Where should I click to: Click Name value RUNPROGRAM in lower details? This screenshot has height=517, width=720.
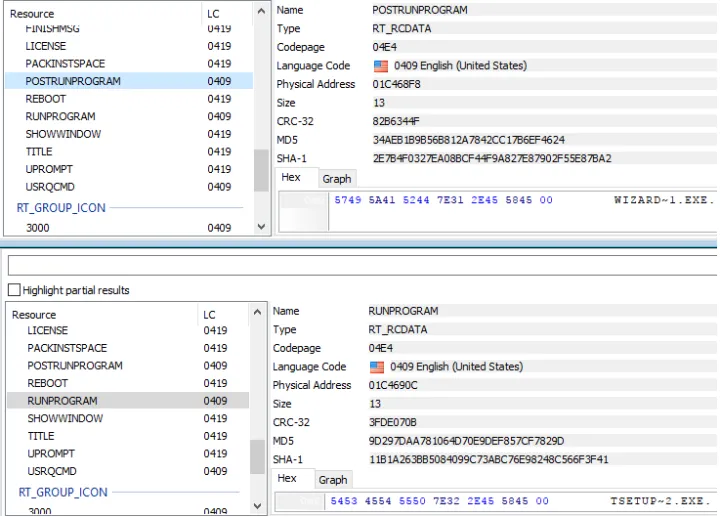point(403,311)
